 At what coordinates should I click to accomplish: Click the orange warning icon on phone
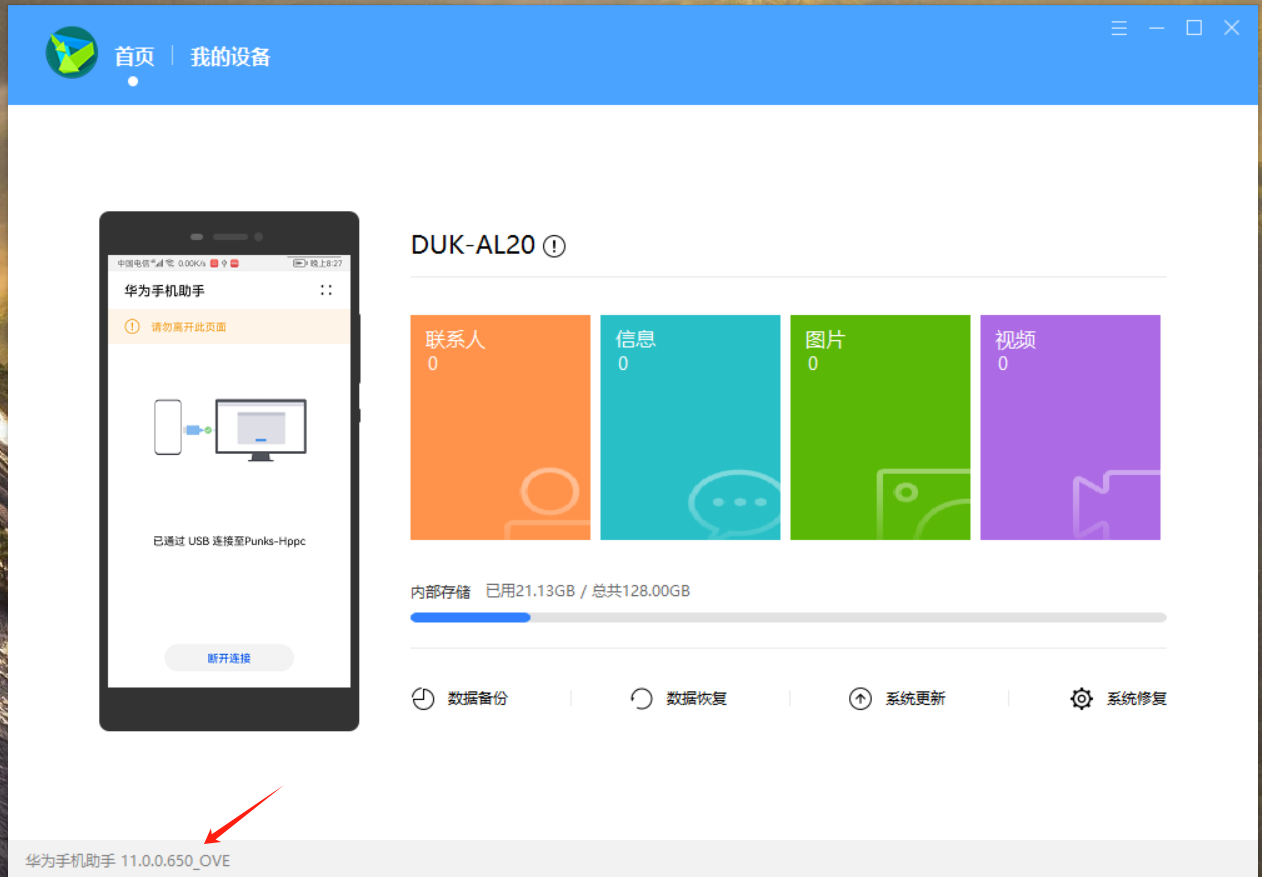coord(132,327)
